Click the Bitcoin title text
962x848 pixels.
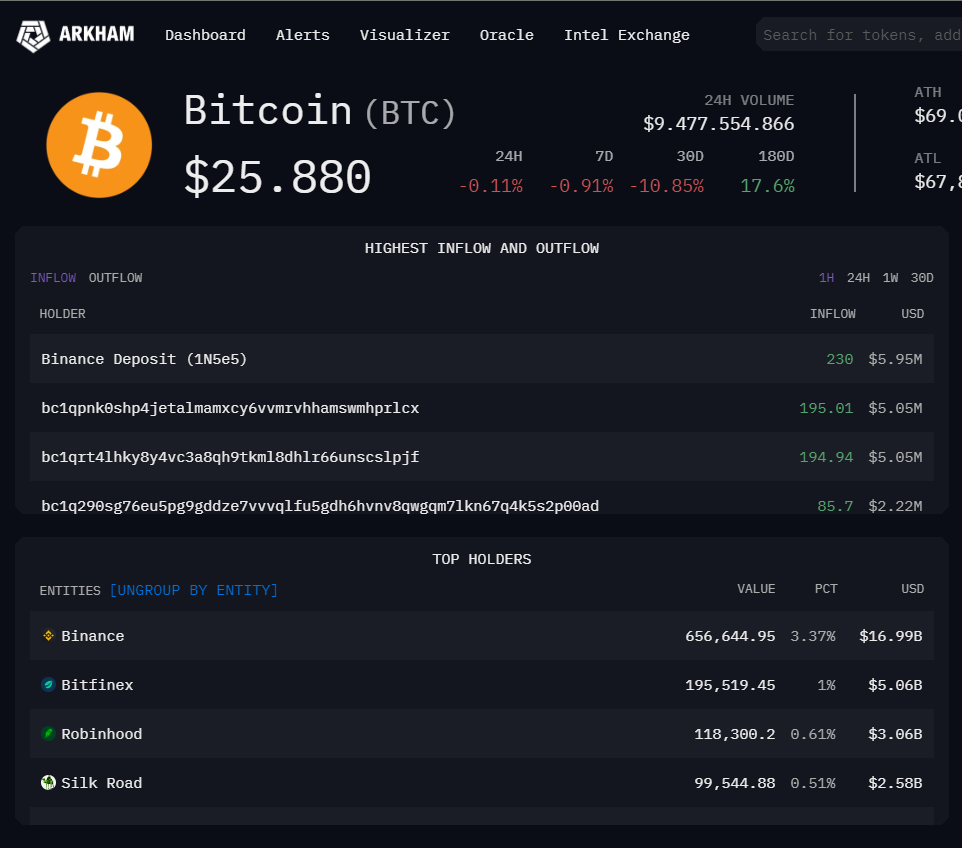click(268, 110)
